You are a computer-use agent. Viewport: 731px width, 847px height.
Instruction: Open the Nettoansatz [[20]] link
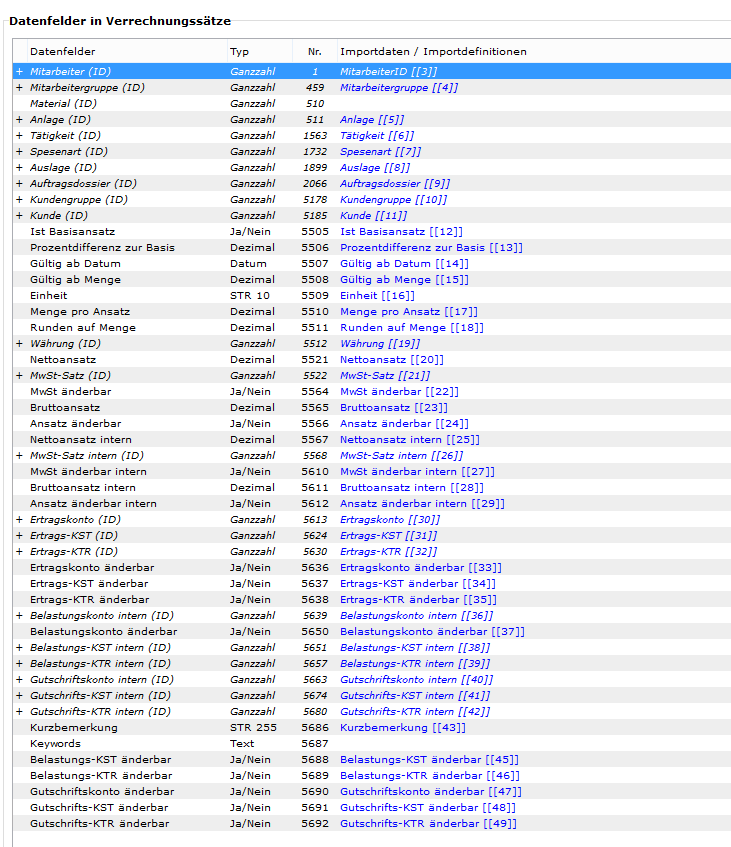point(391,360)
